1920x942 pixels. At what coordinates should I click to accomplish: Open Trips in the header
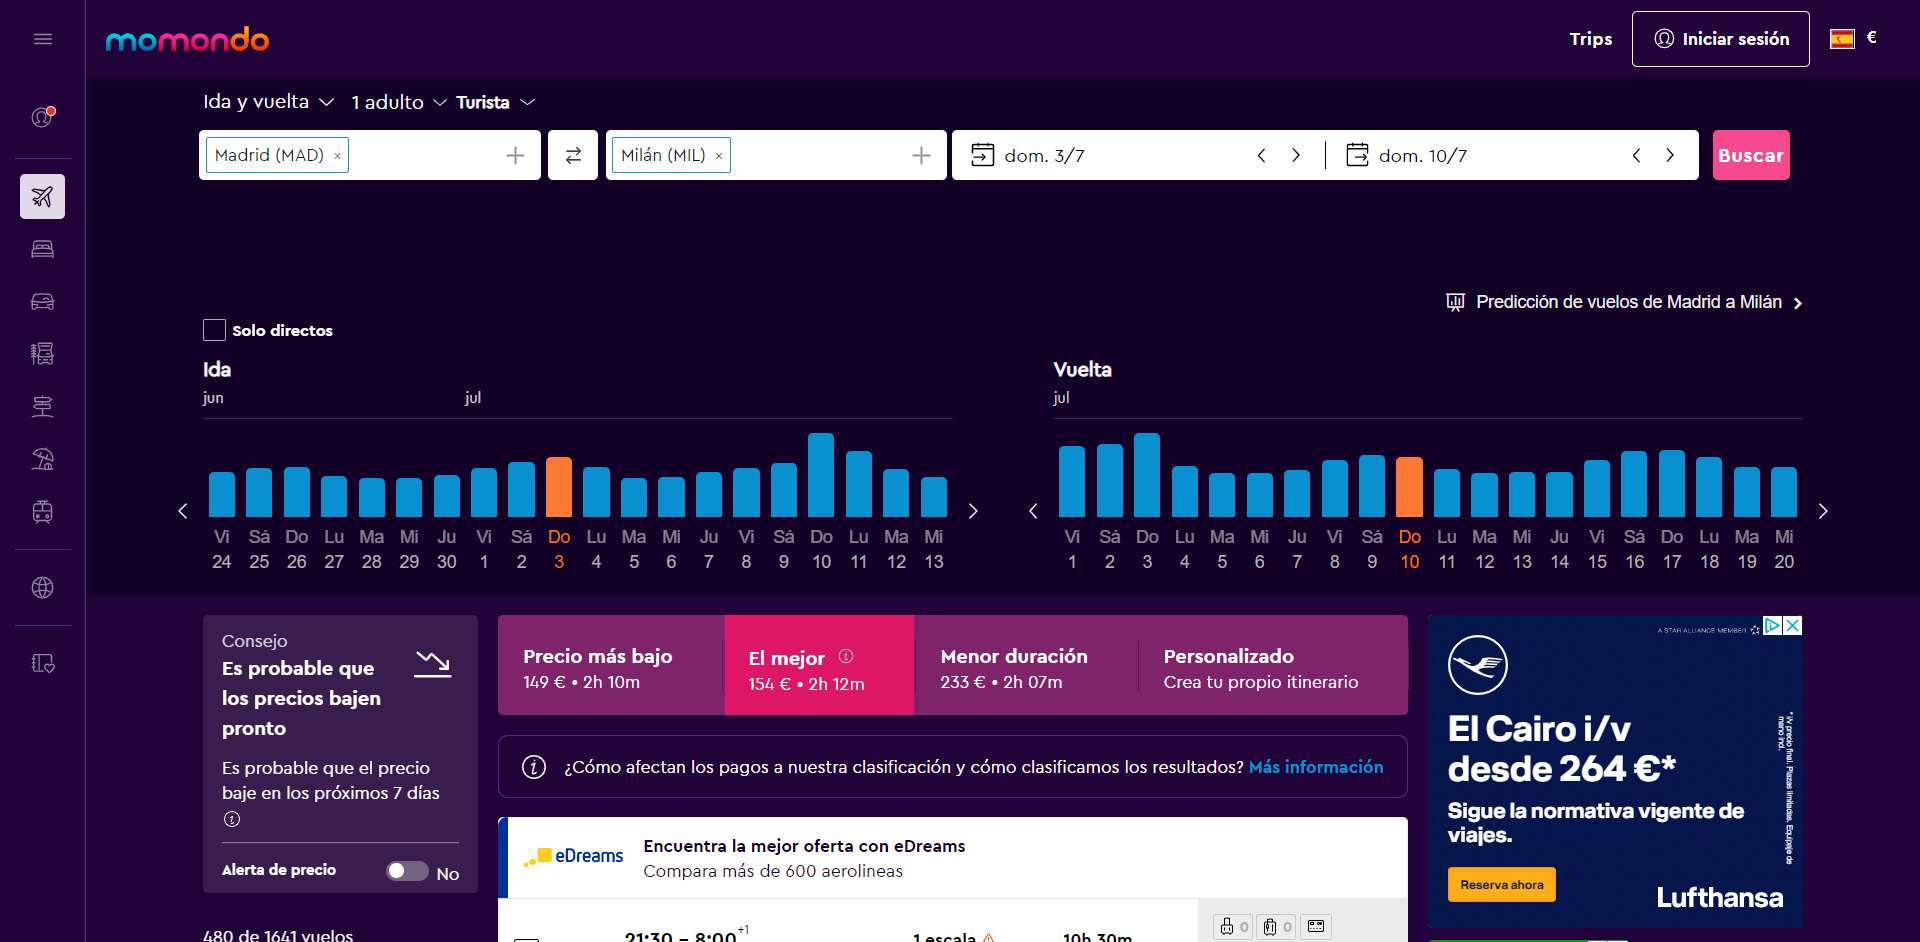click(1590, 39)
